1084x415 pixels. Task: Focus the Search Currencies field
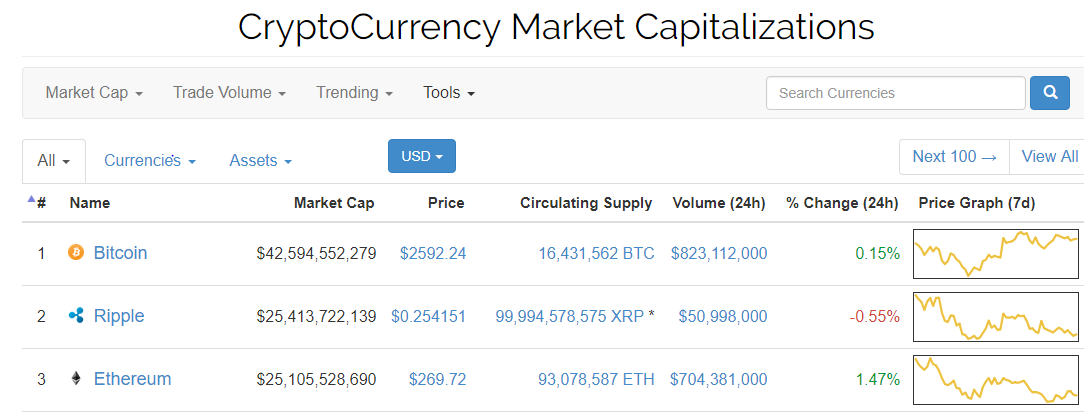[895, 93]
